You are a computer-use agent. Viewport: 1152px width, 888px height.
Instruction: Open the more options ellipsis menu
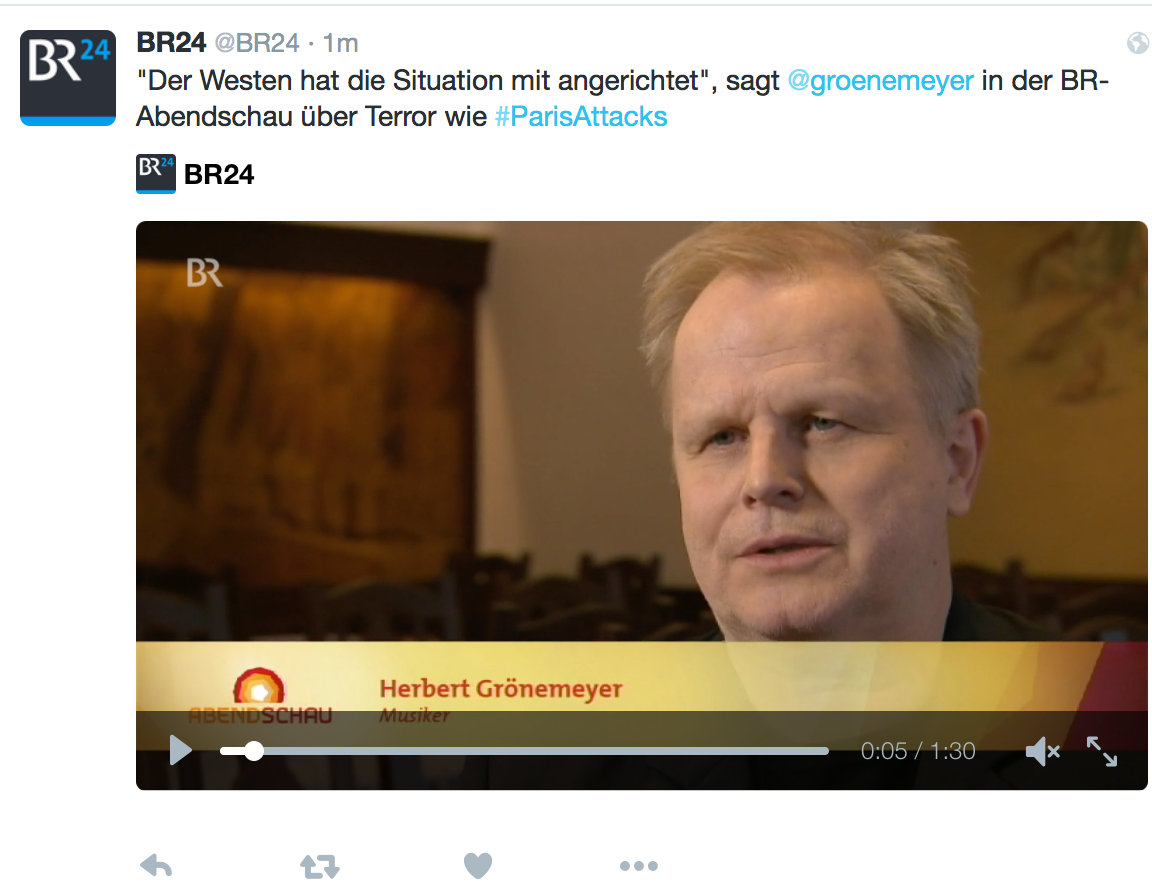(638, 867)
